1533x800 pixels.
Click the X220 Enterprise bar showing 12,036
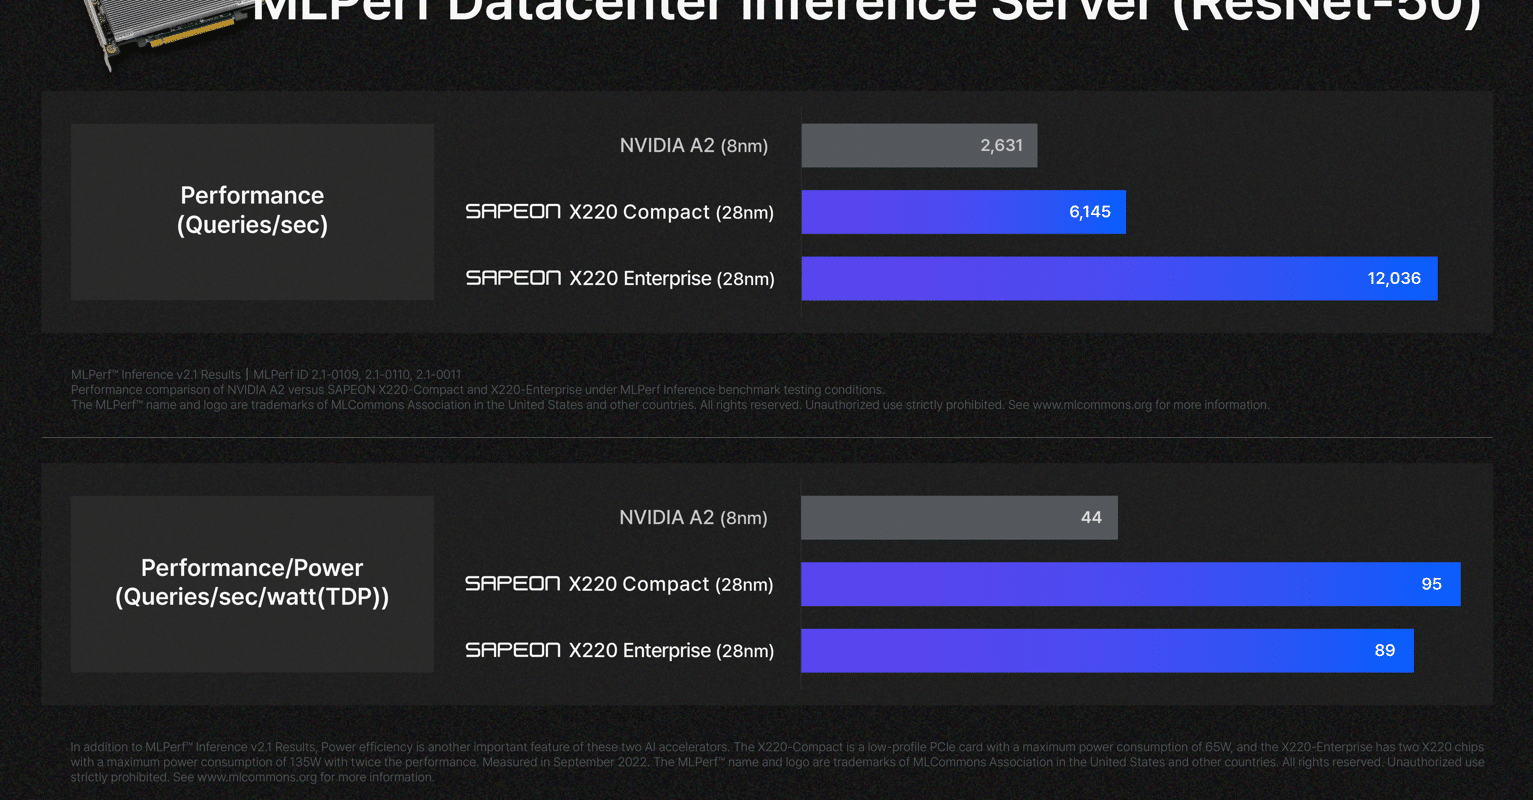[x=1119, y=278]
